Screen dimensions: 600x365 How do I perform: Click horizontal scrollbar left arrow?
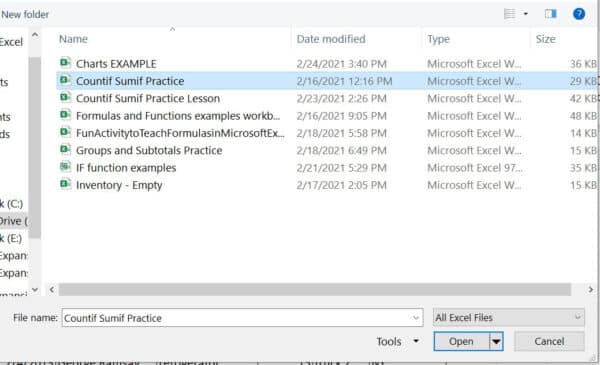click(x=52, y=290)
